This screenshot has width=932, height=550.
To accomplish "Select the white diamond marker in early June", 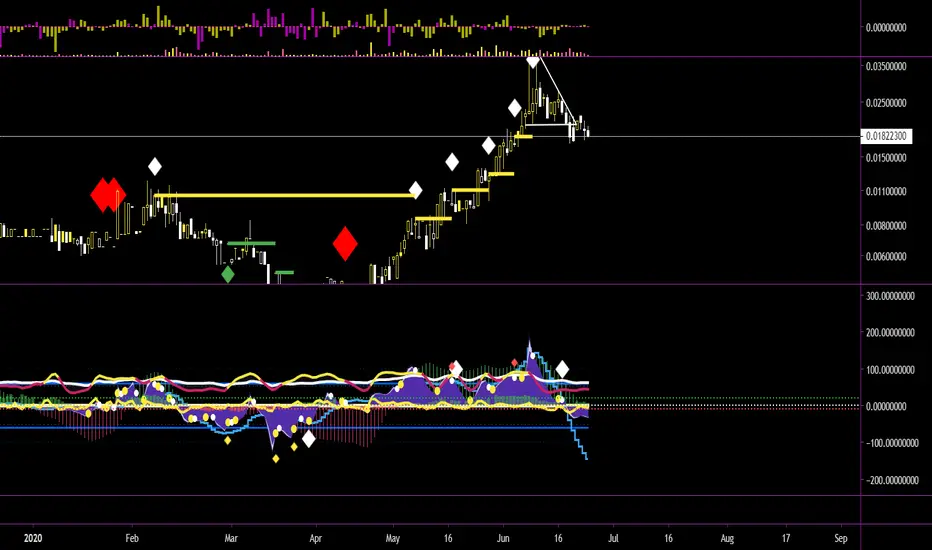I will [515, 108].
